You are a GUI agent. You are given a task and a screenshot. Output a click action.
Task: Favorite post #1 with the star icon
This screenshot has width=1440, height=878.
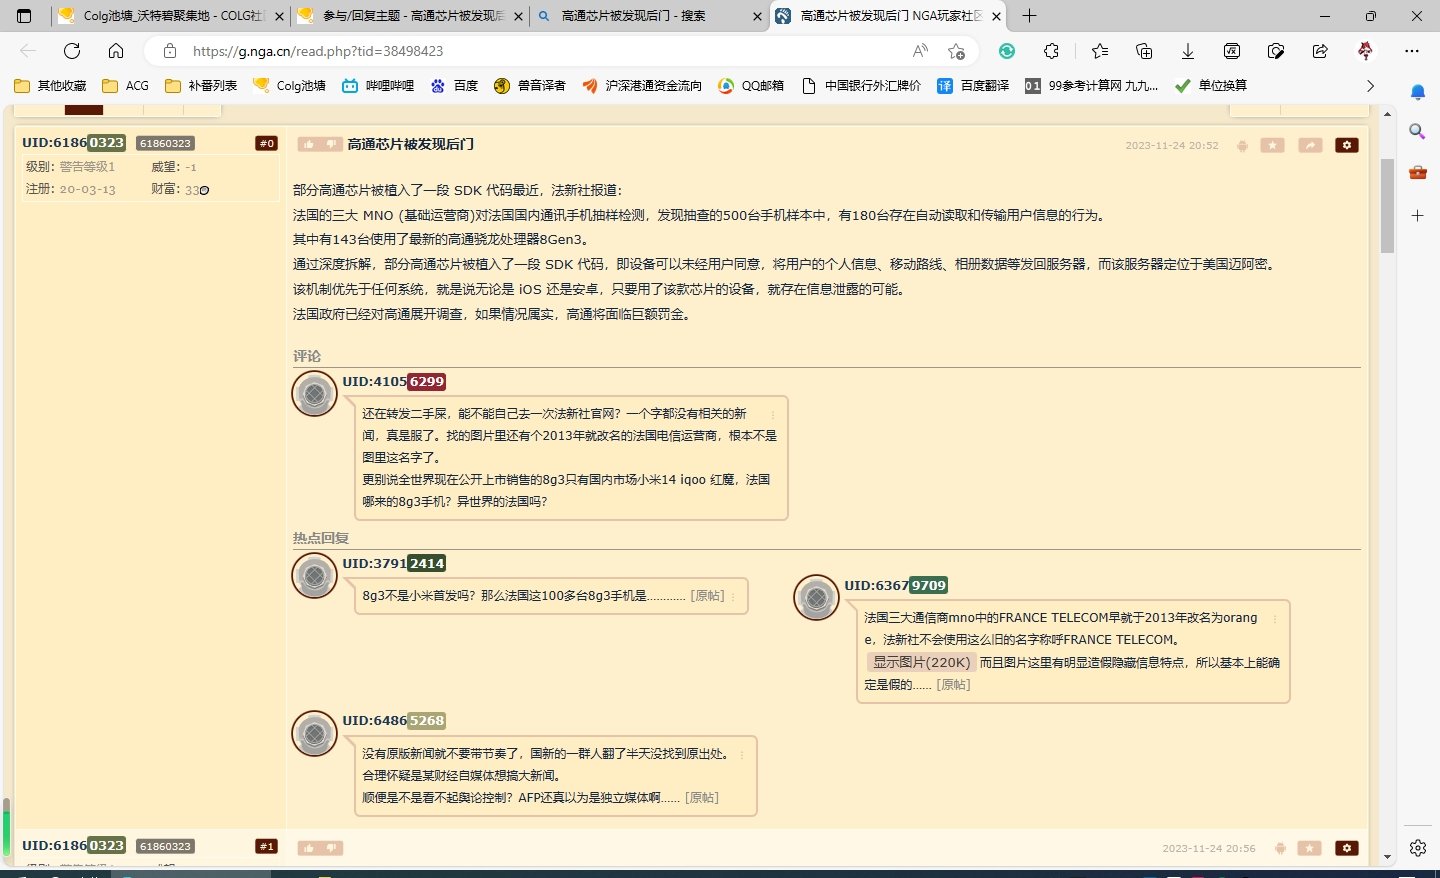(x=1309, y=848)
